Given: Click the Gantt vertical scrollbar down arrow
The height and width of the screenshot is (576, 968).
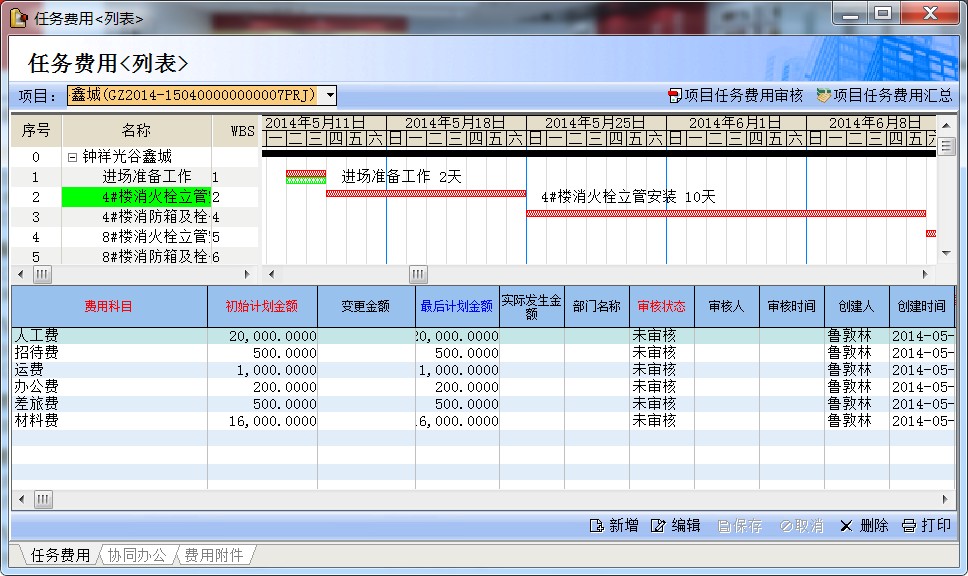Looking at the screenshot, I should (x=945, y=256).
